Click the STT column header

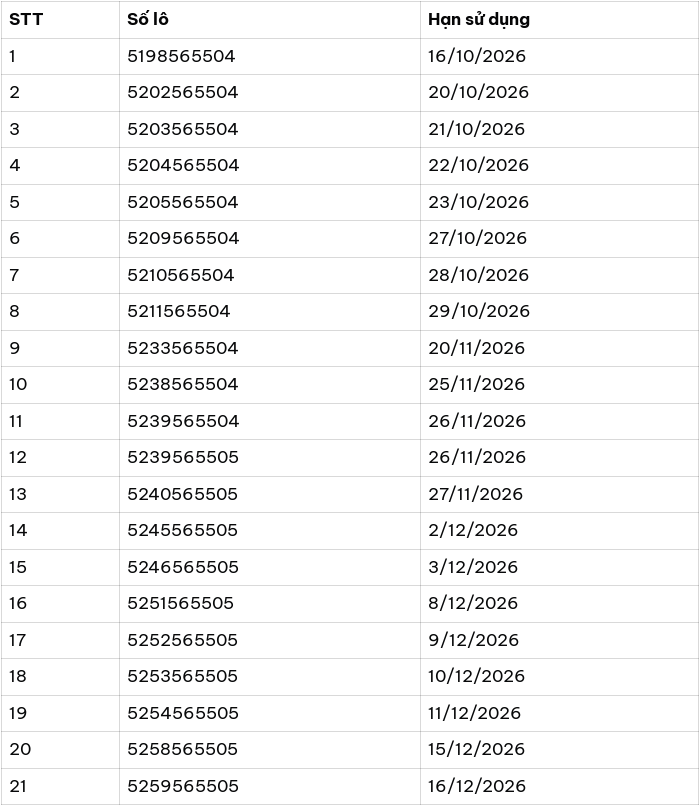(x=26, y=19)
